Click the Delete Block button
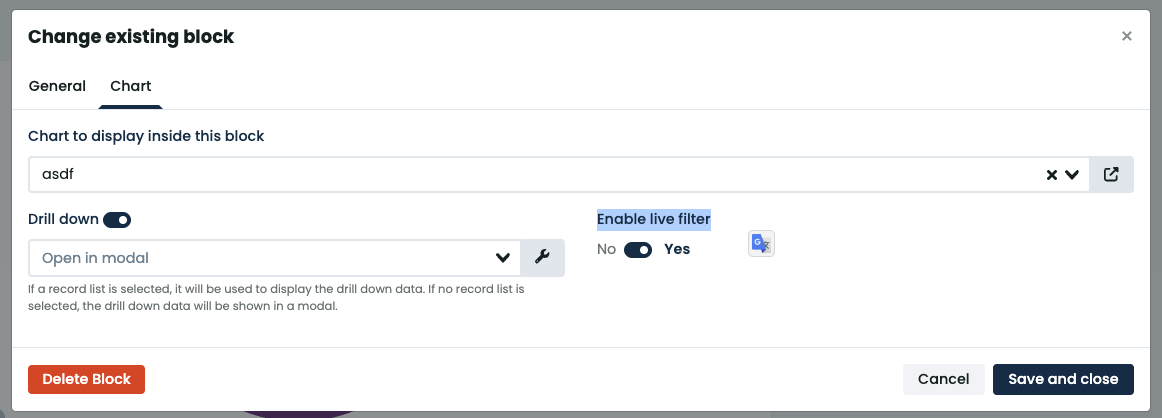Screen dimensions: 1162x418 pos(87,379)
